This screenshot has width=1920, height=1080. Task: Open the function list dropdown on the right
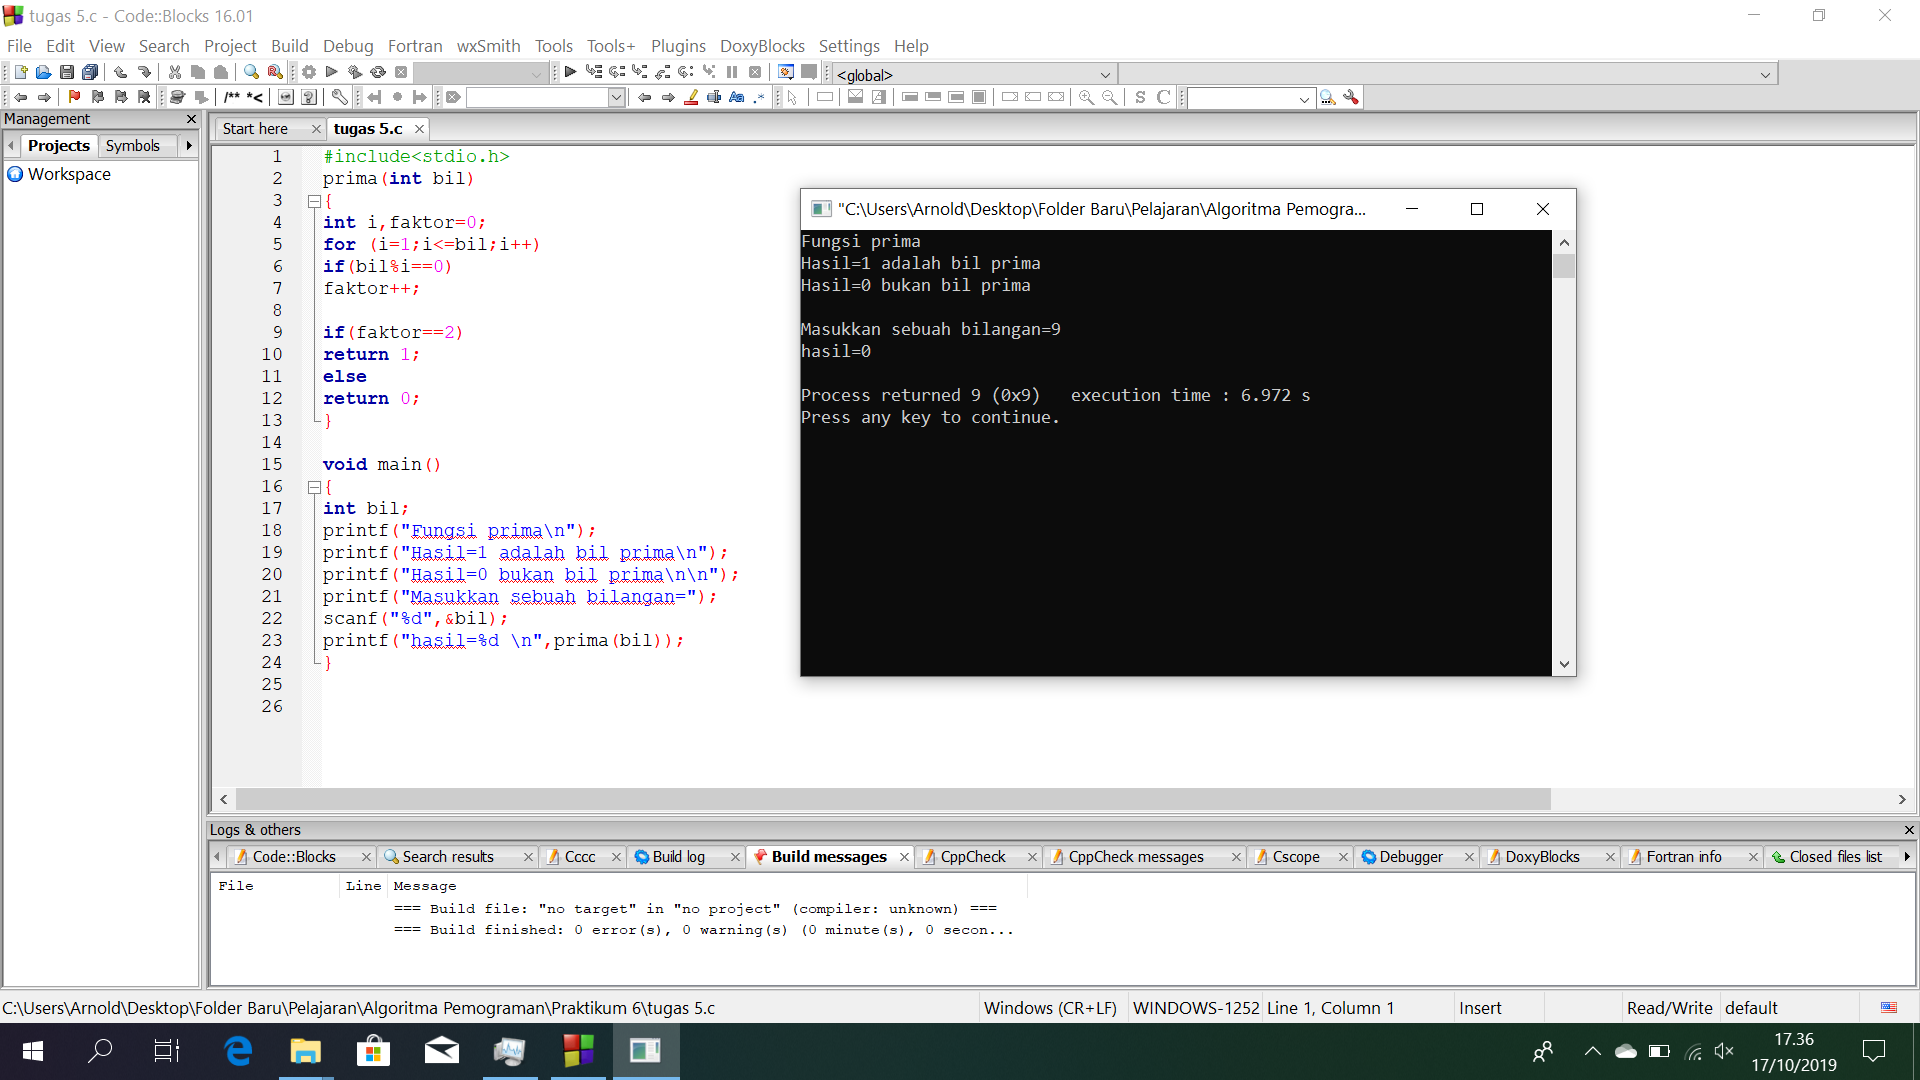[1765, 74]
